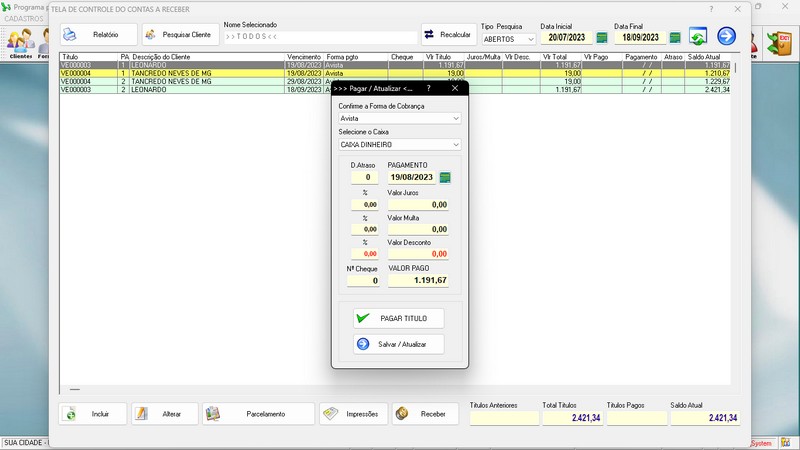Click the green refresh icon at top right
Screen dimensions: 800x450
[698, 37]
